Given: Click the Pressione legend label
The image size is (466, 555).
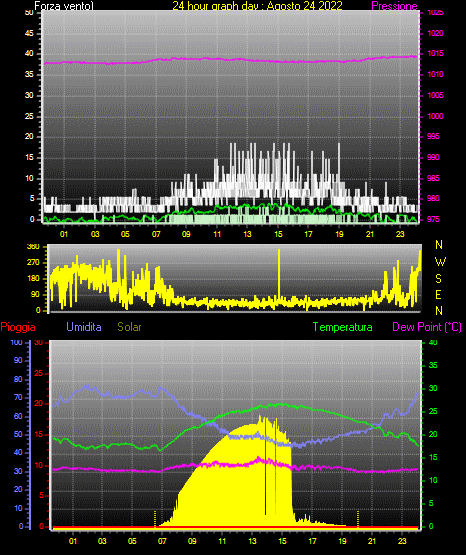Looking at the screenshot, I should click(394, 6).
